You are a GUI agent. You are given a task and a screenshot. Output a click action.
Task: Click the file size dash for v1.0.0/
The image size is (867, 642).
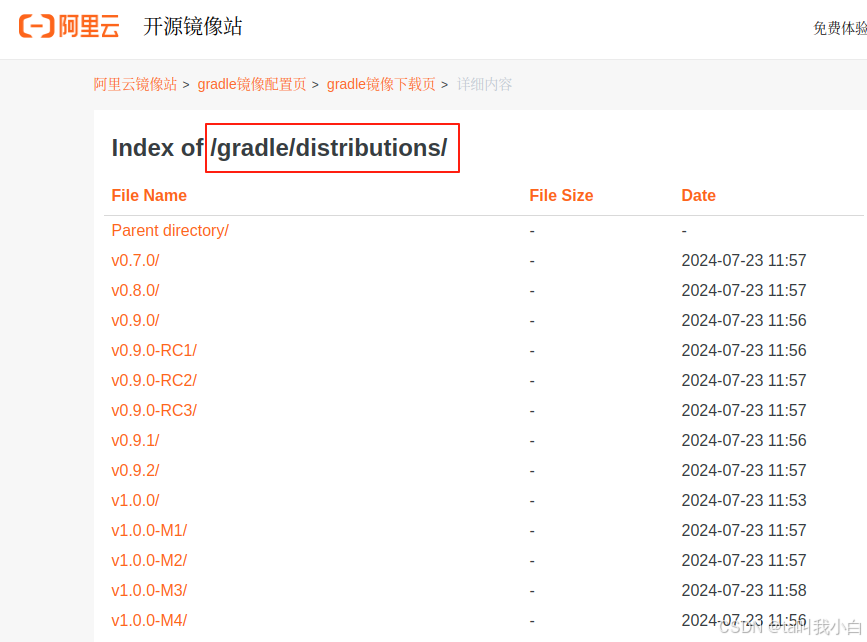[532, 501]
